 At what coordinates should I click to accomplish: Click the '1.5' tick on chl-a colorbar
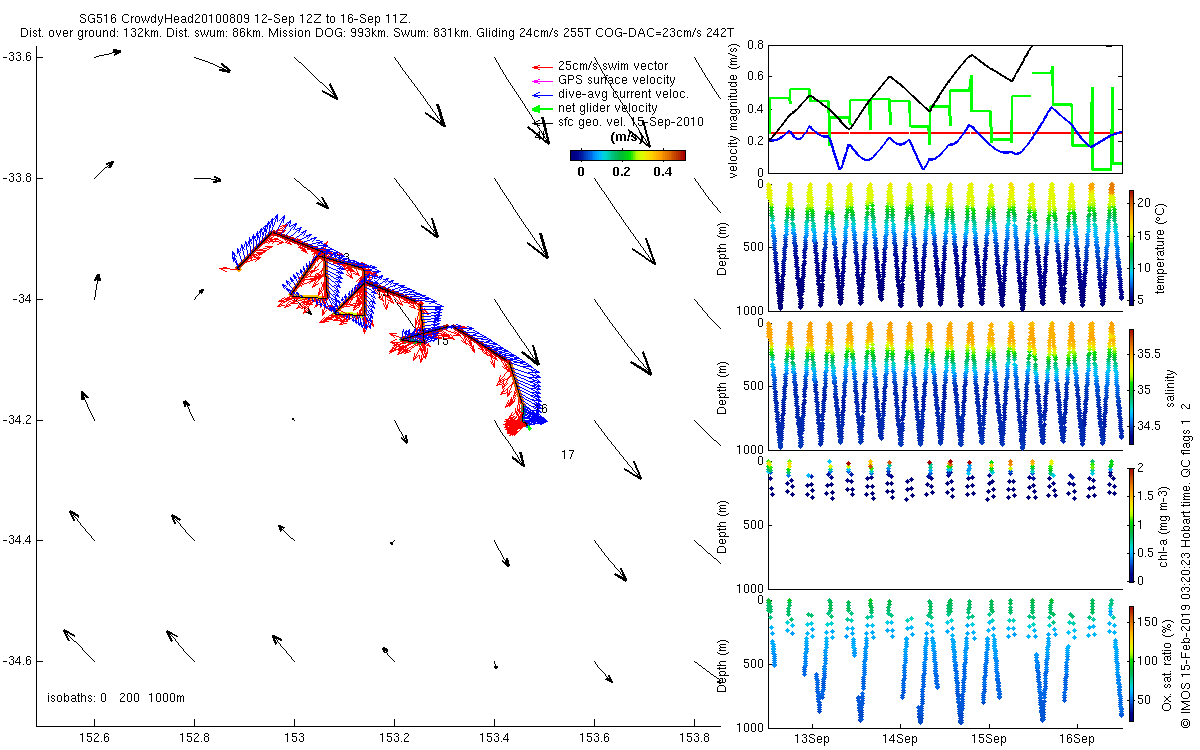pos(1146,496)
